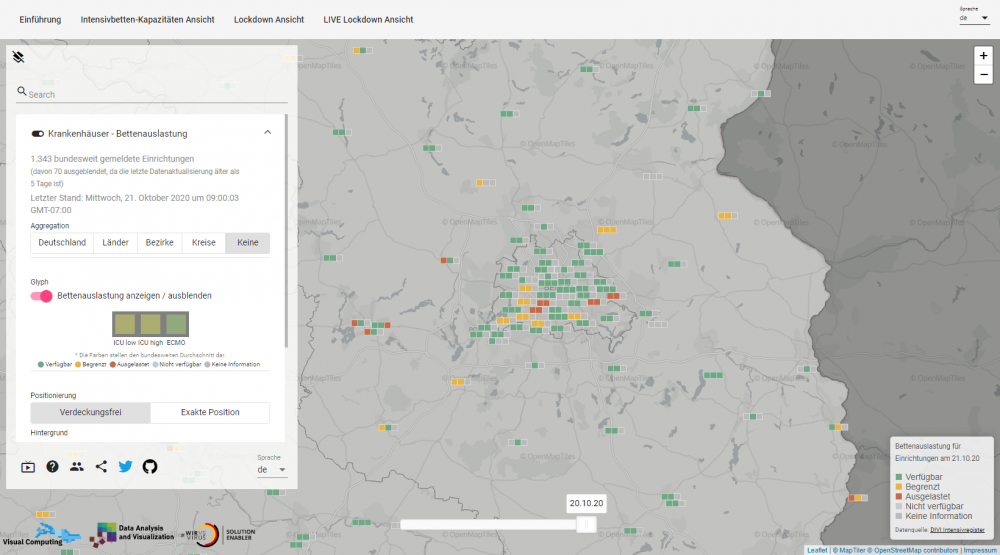Screen dimensions: 1000x555
Task: Zoom out the map with minus button
Action: pos(984,75)
